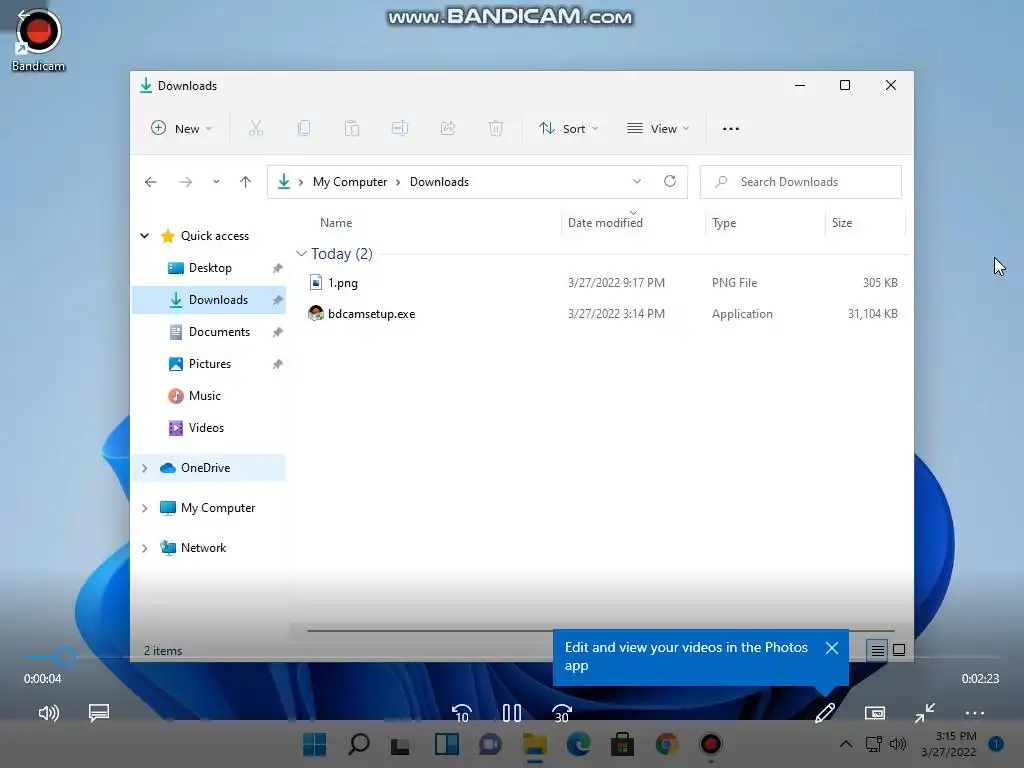Click the video player volume speaker icon
The height and width of the screenshot is (768, 1024).
(49, 712)
